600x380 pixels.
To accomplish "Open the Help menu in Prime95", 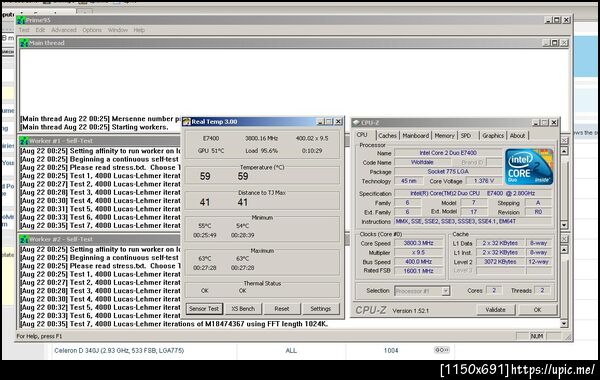I will 139,30.
